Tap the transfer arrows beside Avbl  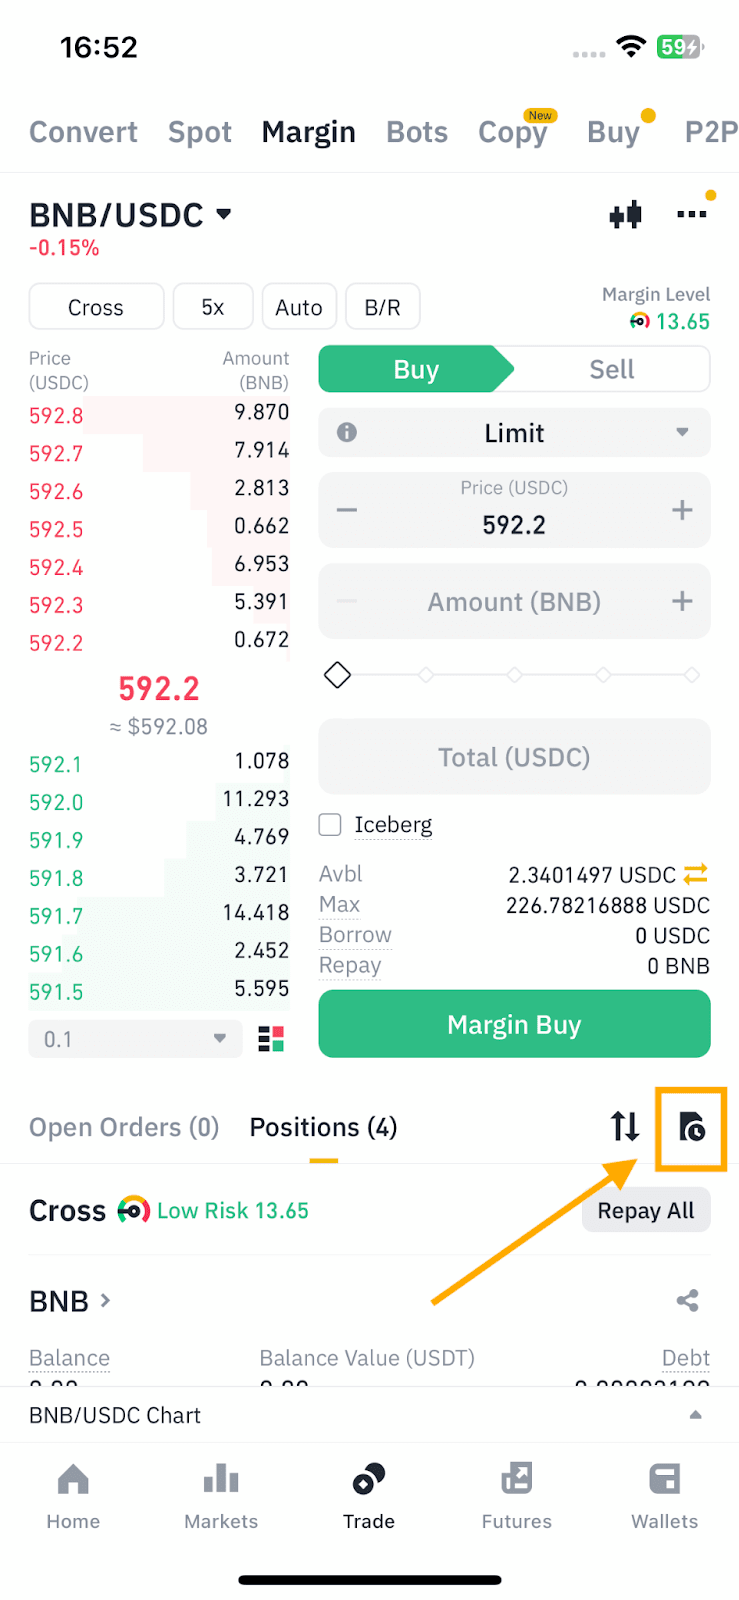[696, 875]
